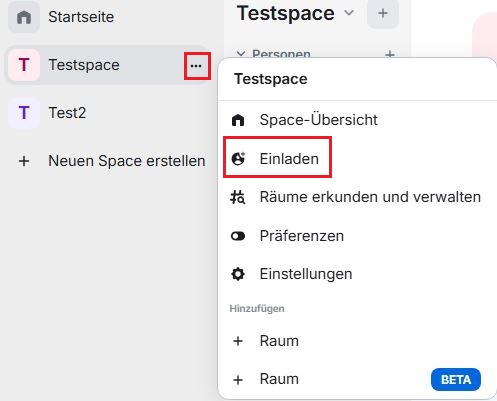Click the purple Test2 avatar icon

[x=24, y=113]
